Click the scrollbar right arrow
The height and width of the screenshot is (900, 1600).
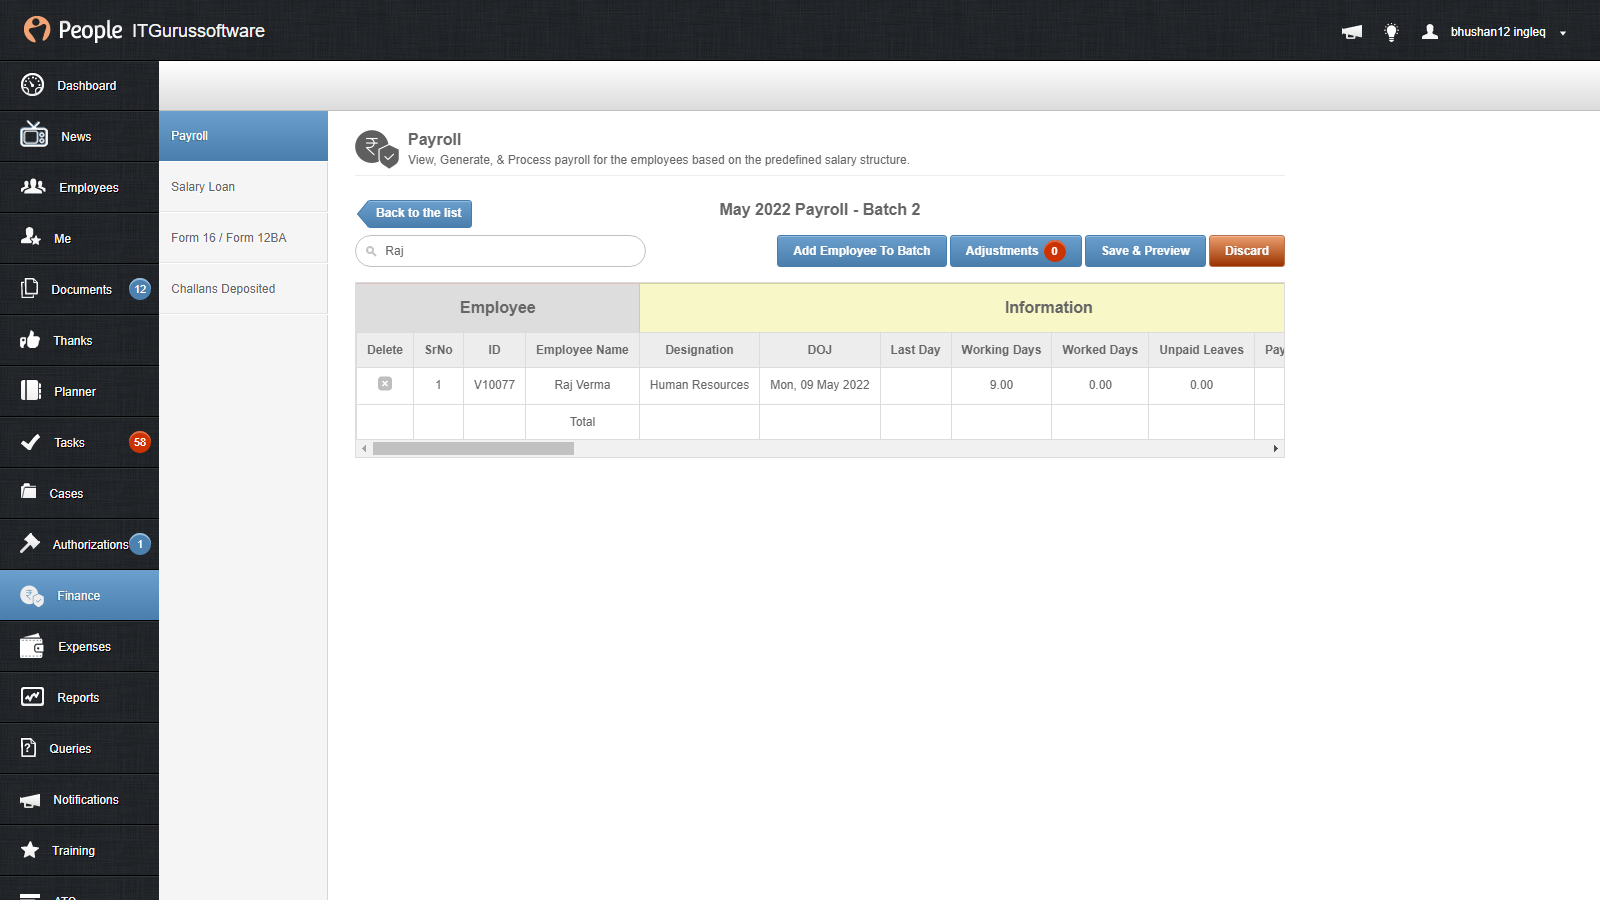pos(1276,449)
